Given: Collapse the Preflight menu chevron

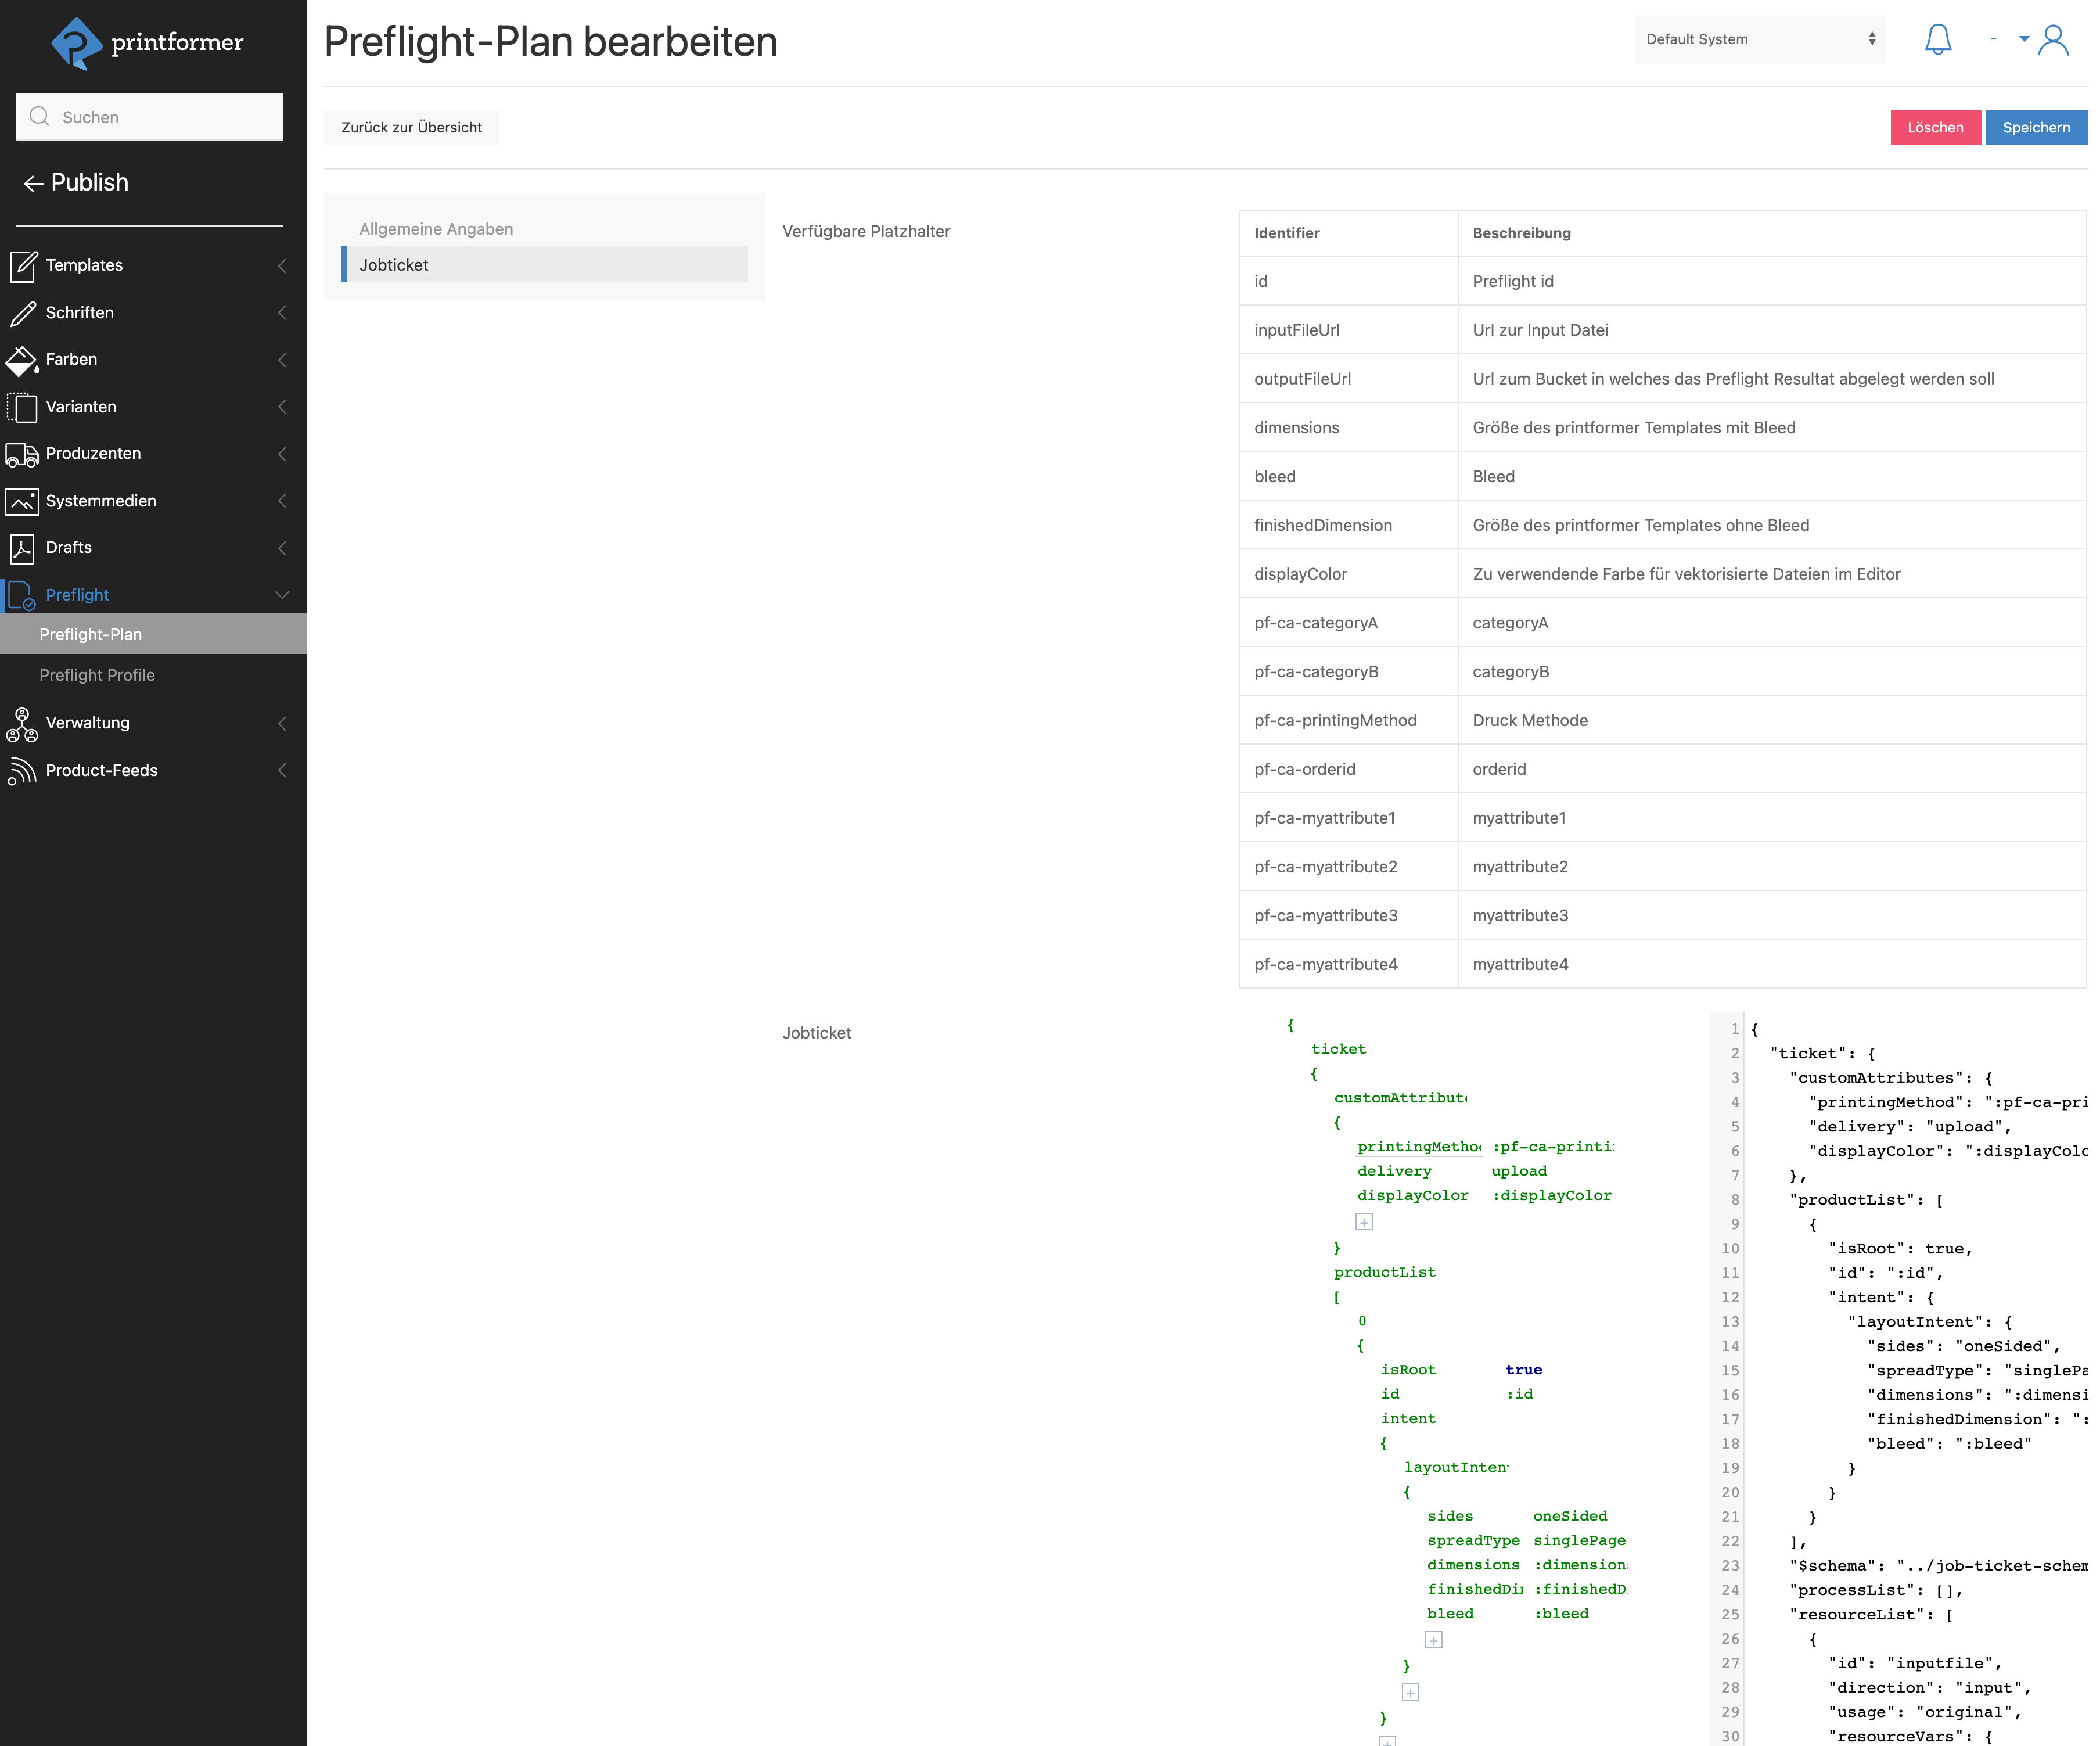Looking at the screenshot, I should (282, 595).
